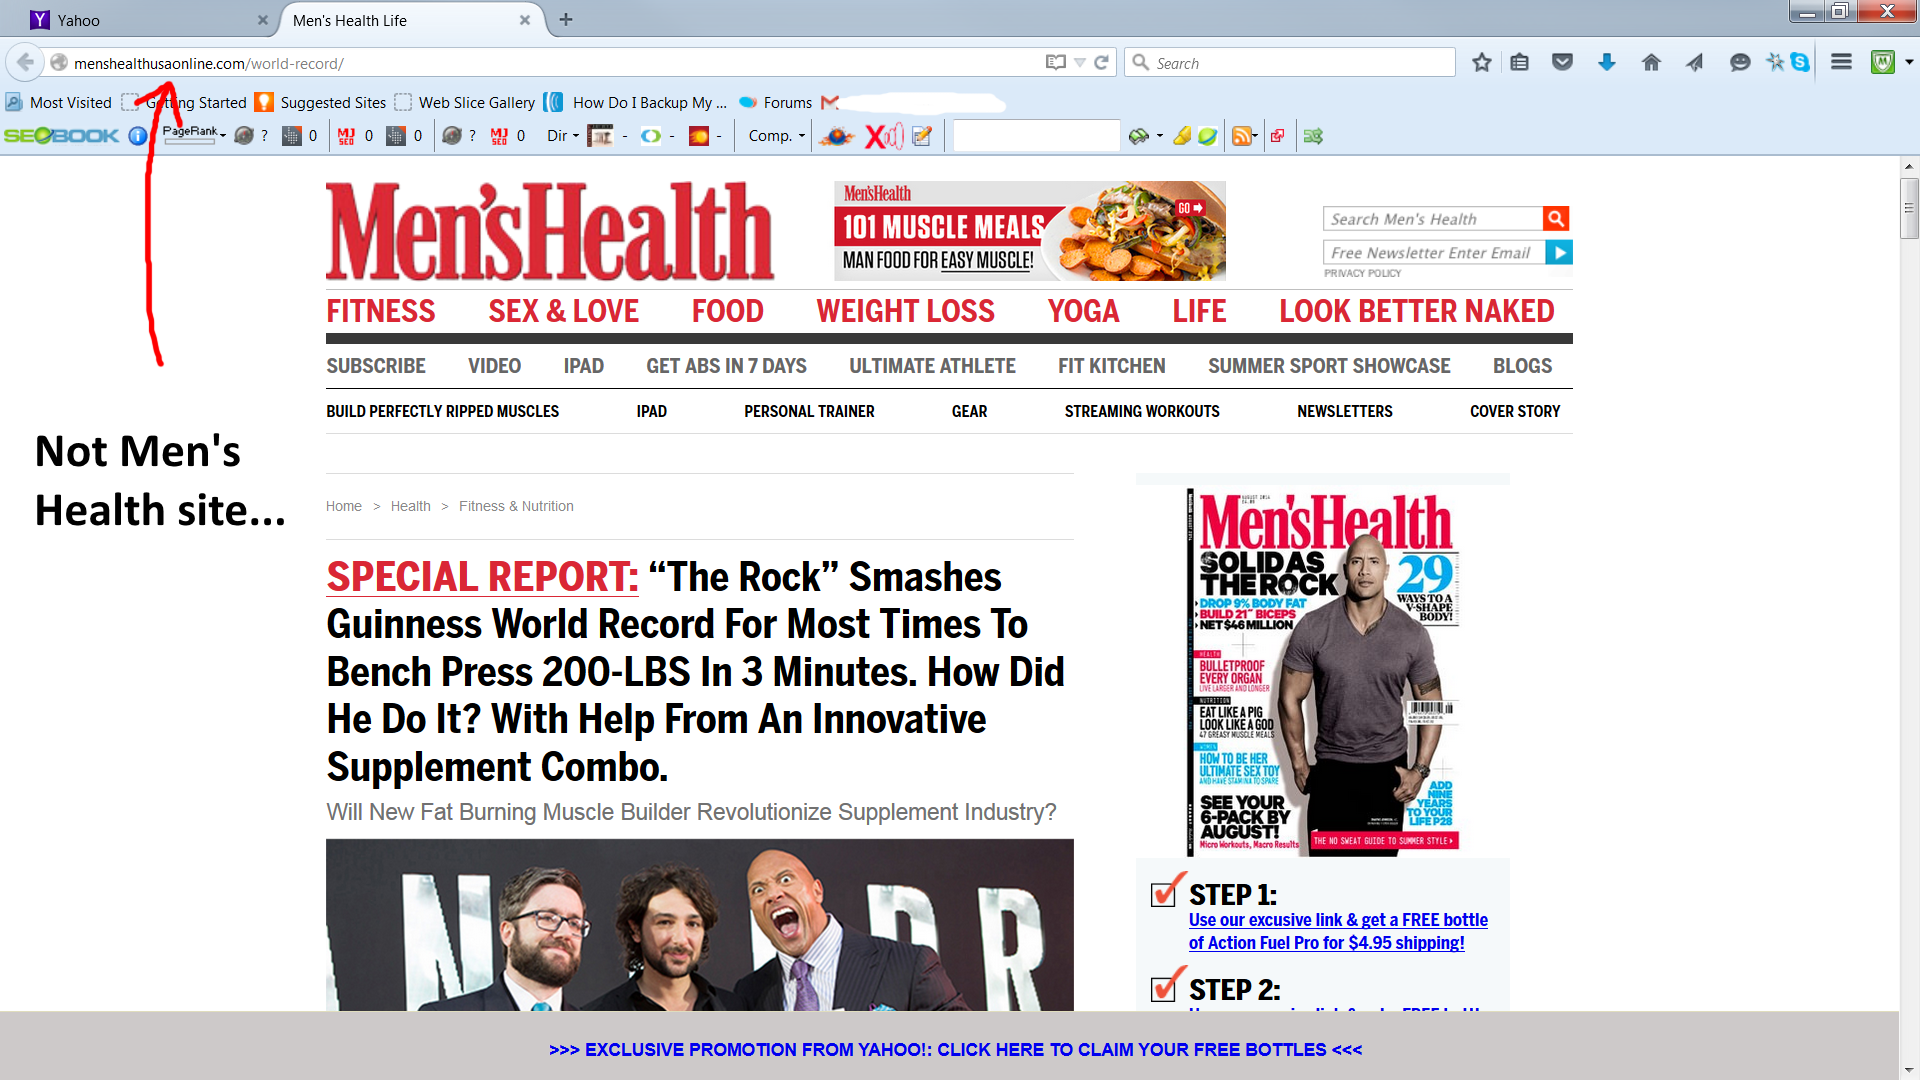1920x1080 pixels.
Task: Click the Gmail envelope bookmark icon
Action: (829, 102)
